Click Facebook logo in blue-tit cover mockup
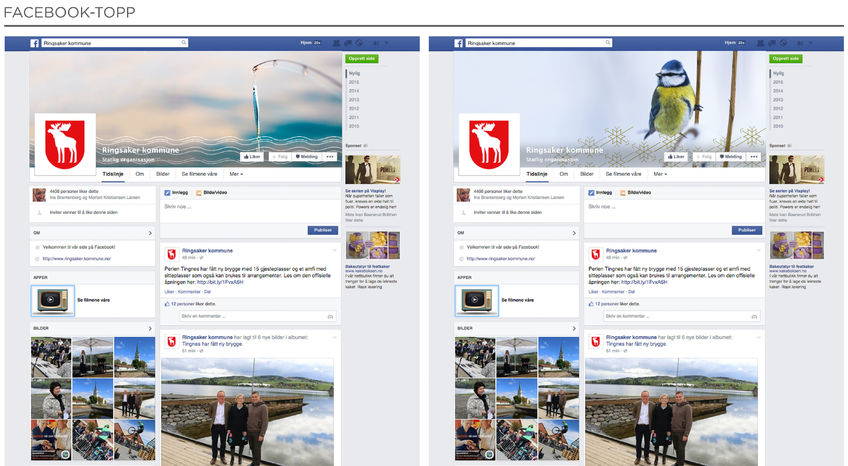 point(459,43)
